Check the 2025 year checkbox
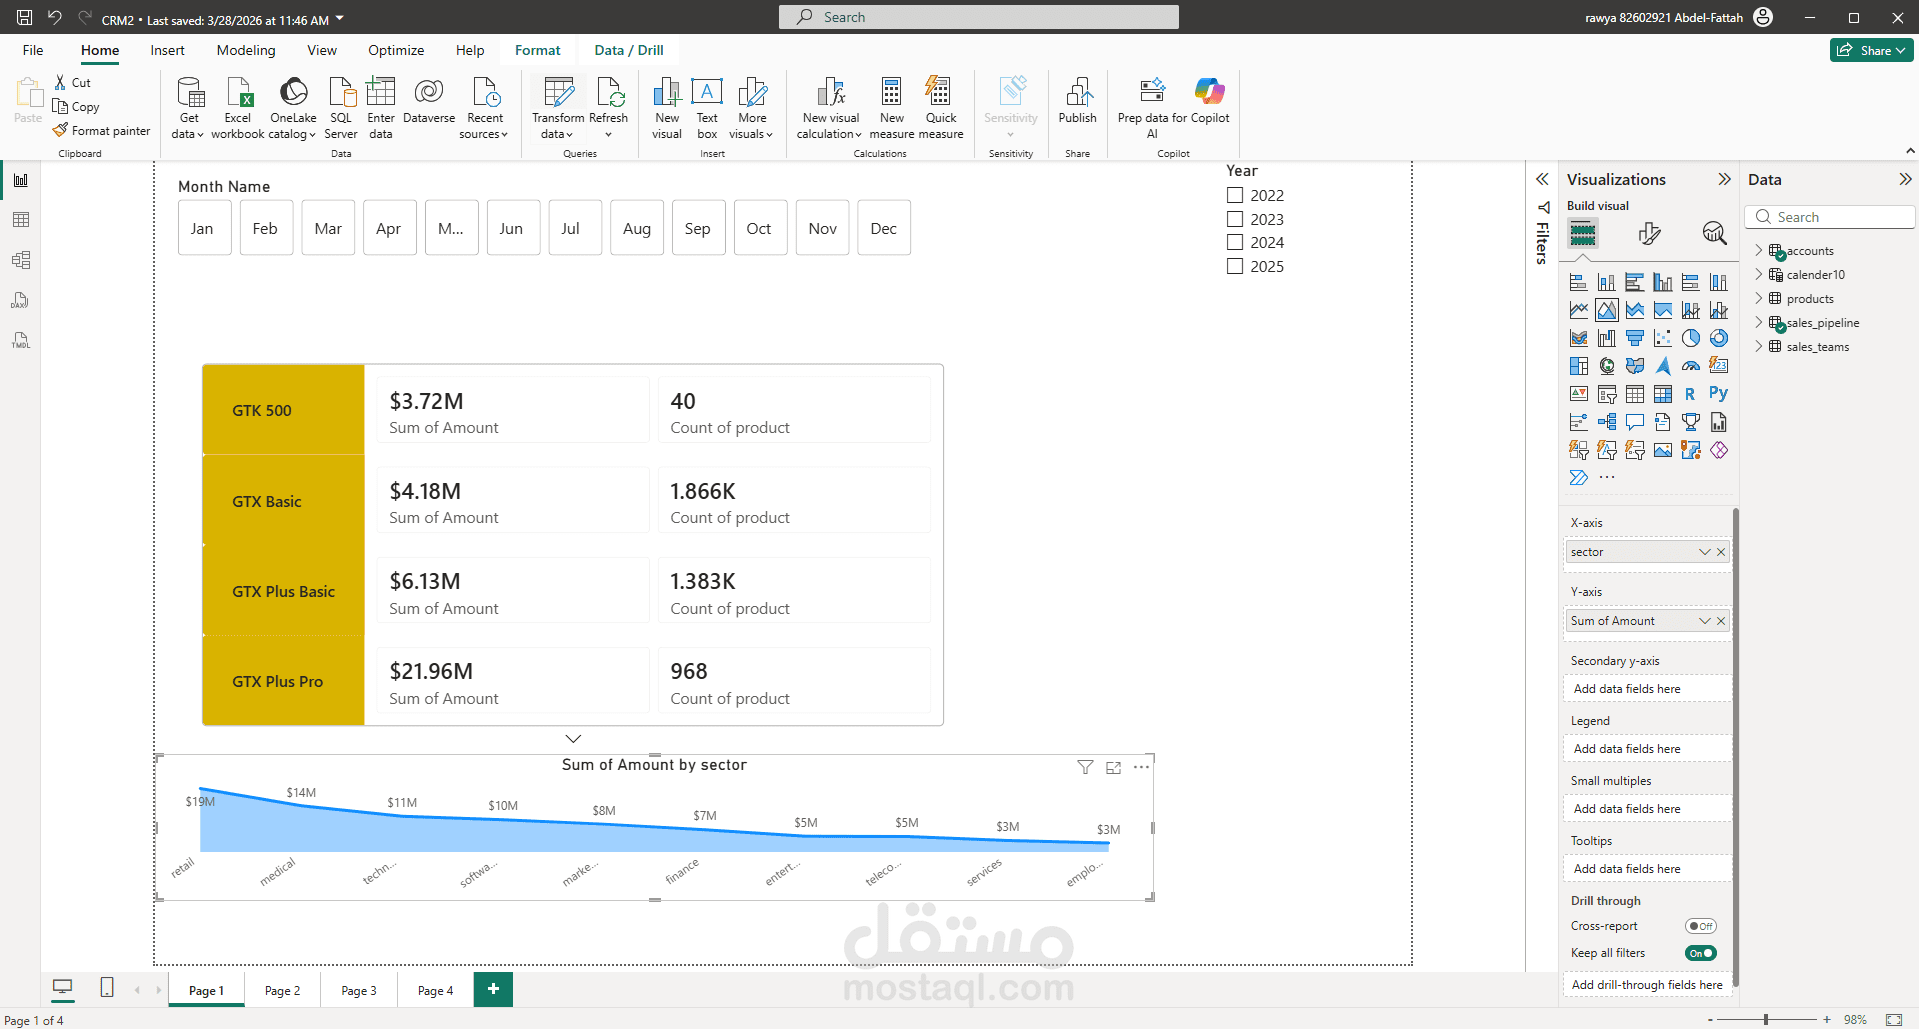This screenshot has width=1919, height=1029. [1235, 266]
